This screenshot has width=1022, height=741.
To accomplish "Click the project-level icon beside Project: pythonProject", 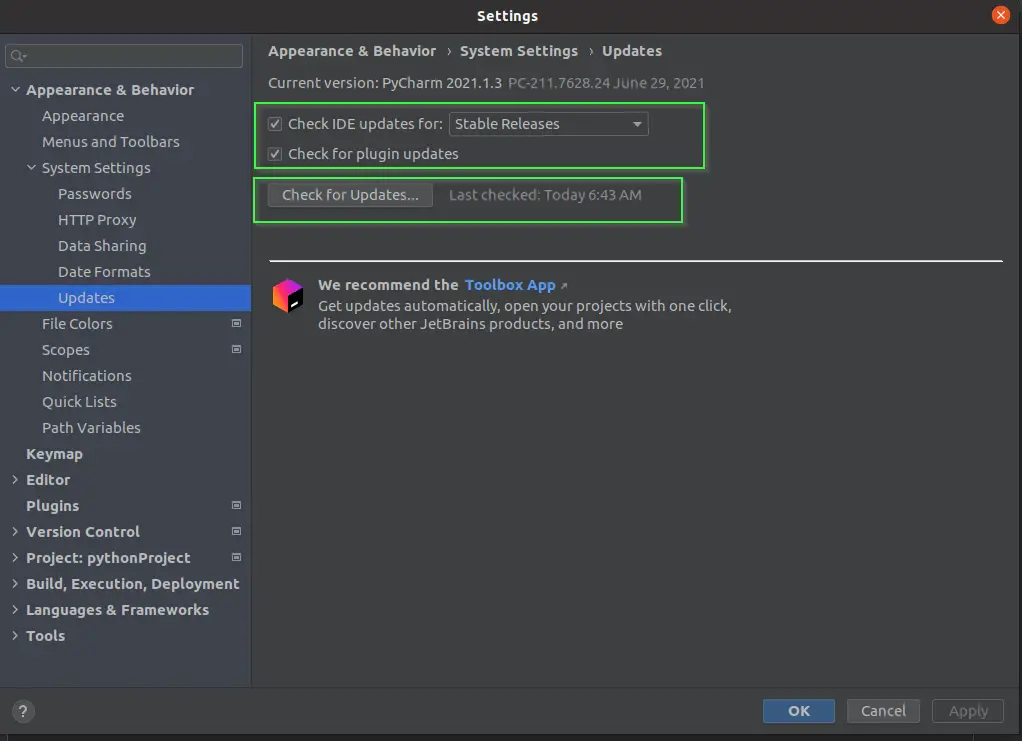I will (x=237, y=557).
